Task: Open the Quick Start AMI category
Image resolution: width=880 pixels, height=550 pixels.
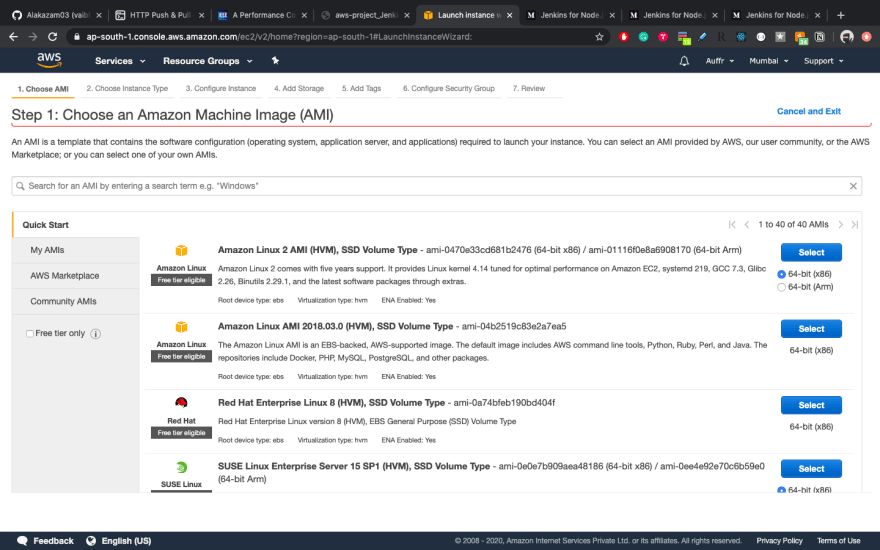Action: pos(76,224)
